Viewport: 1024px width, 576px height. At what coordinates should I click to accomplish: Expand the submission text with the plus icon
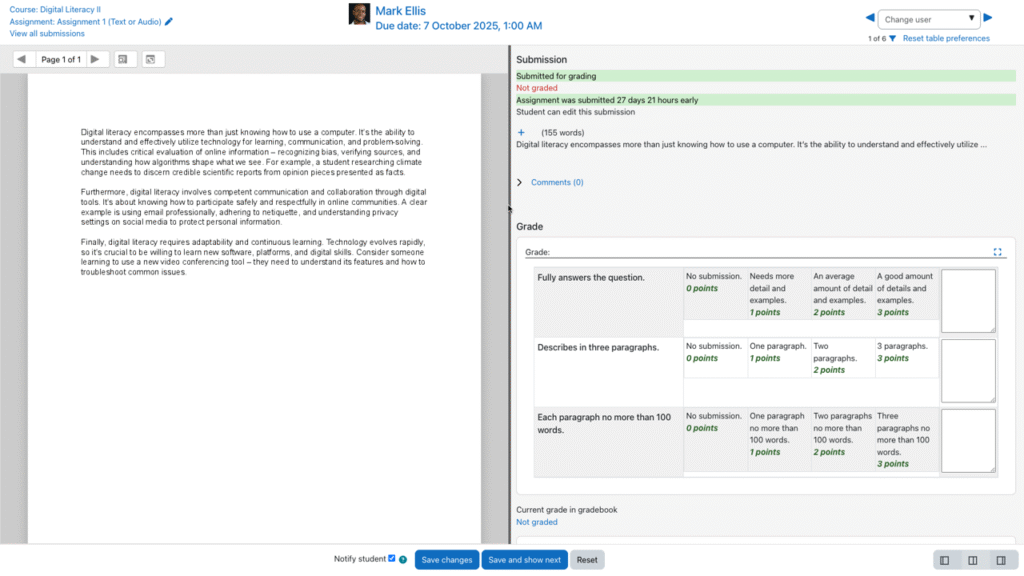coord(519,131)
